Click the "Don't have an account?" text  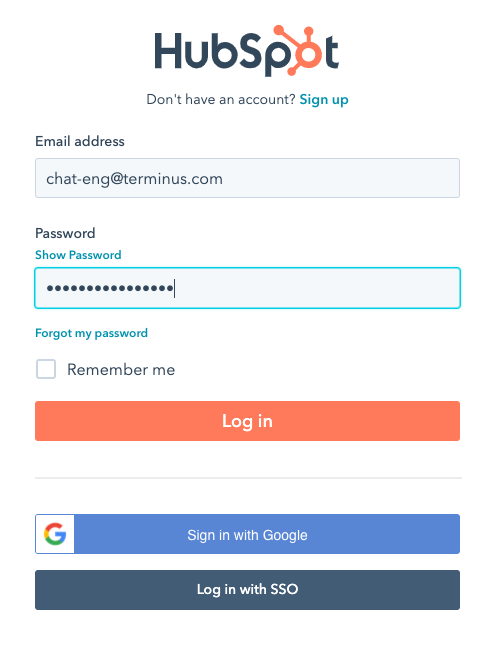pyautogui.click(x=221, y=99)
